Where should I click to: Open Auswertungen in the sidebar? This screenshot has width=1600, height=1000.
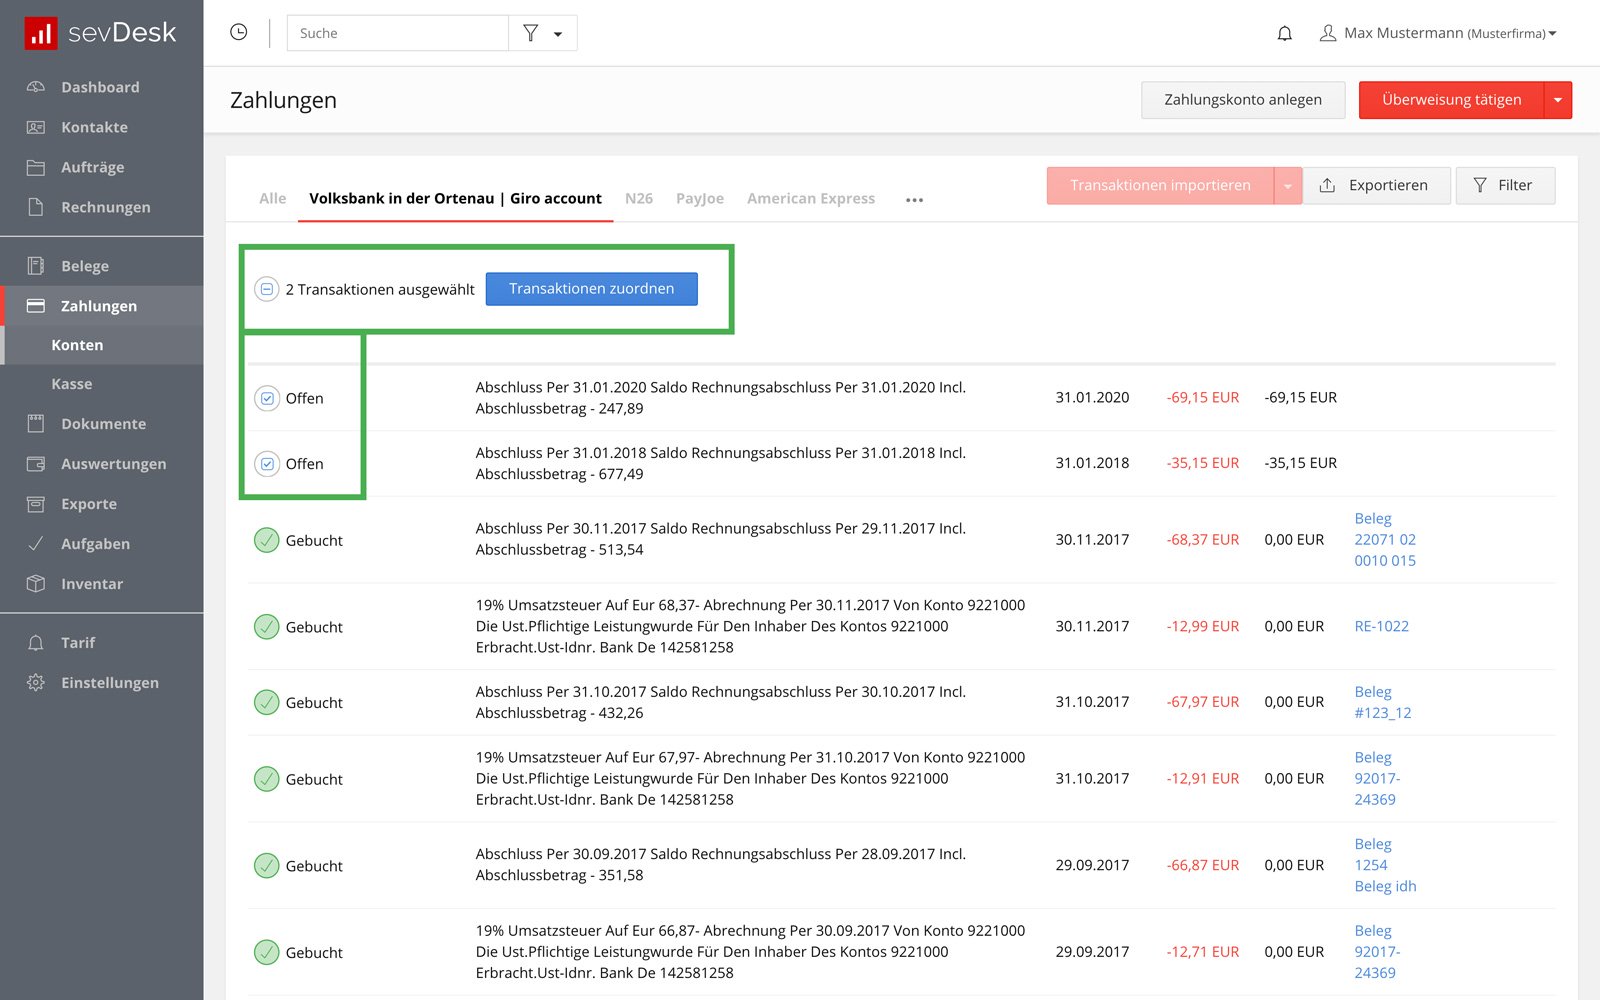(x=101, y=464)
